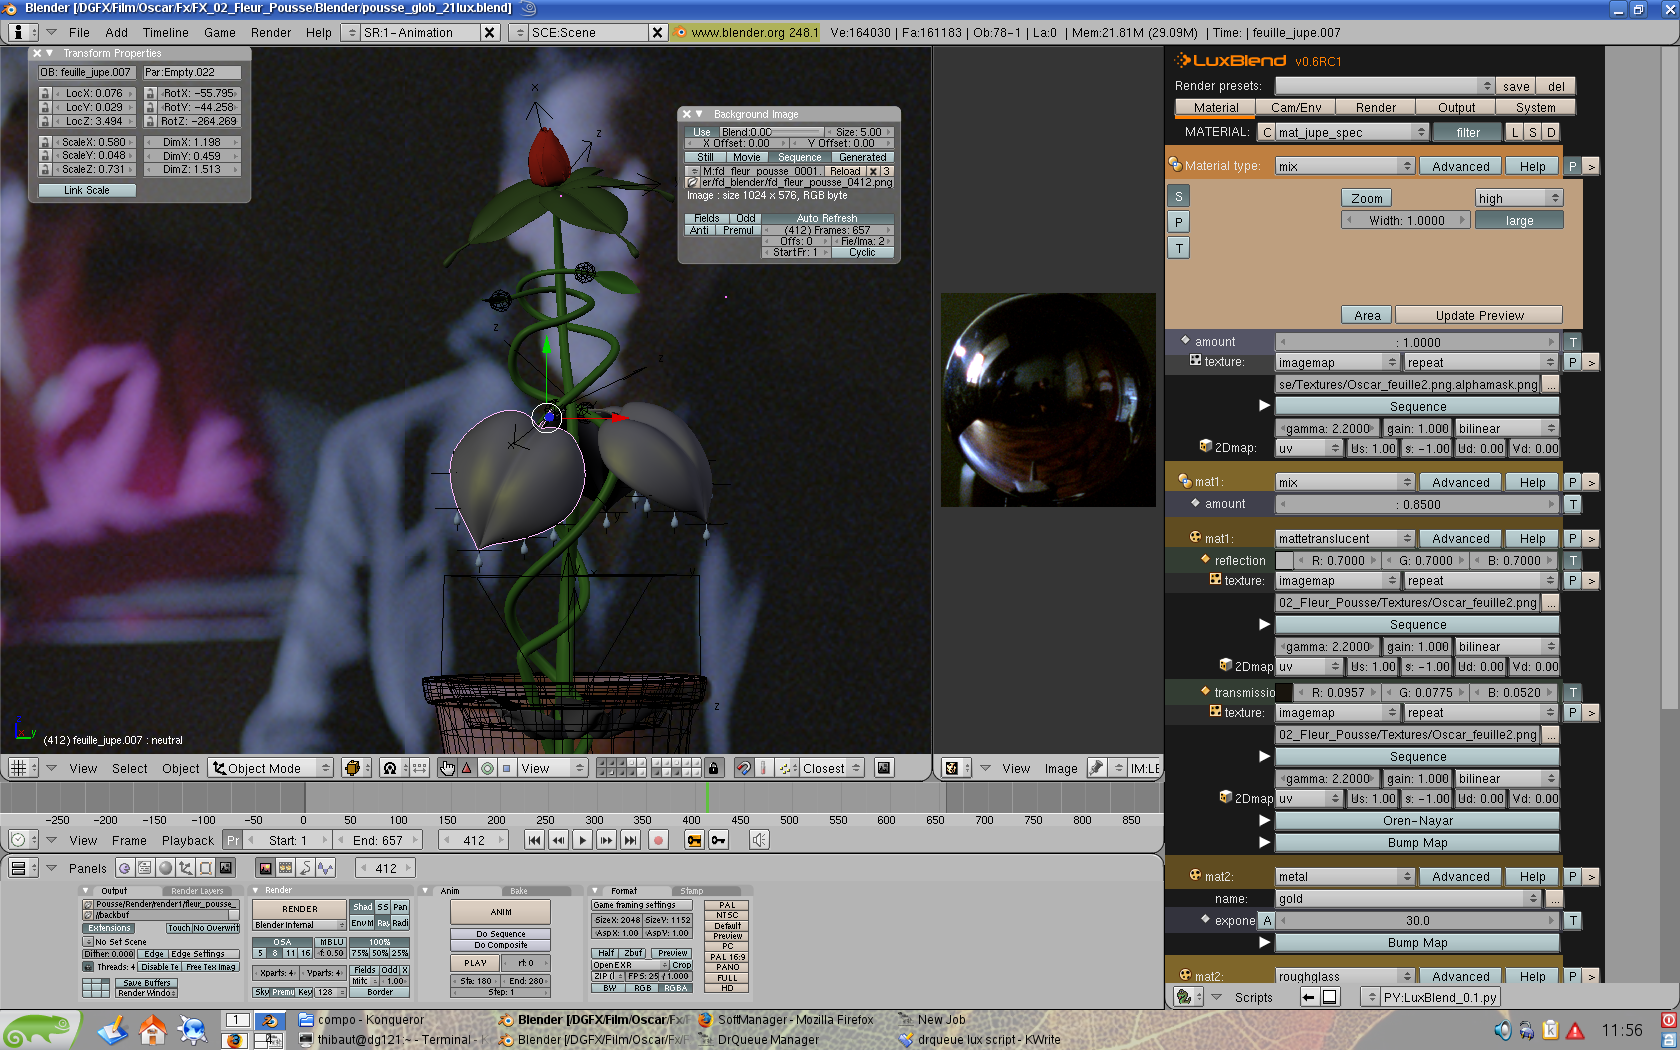Toggle Do Composite in Anim panel

tap(500, 945)
